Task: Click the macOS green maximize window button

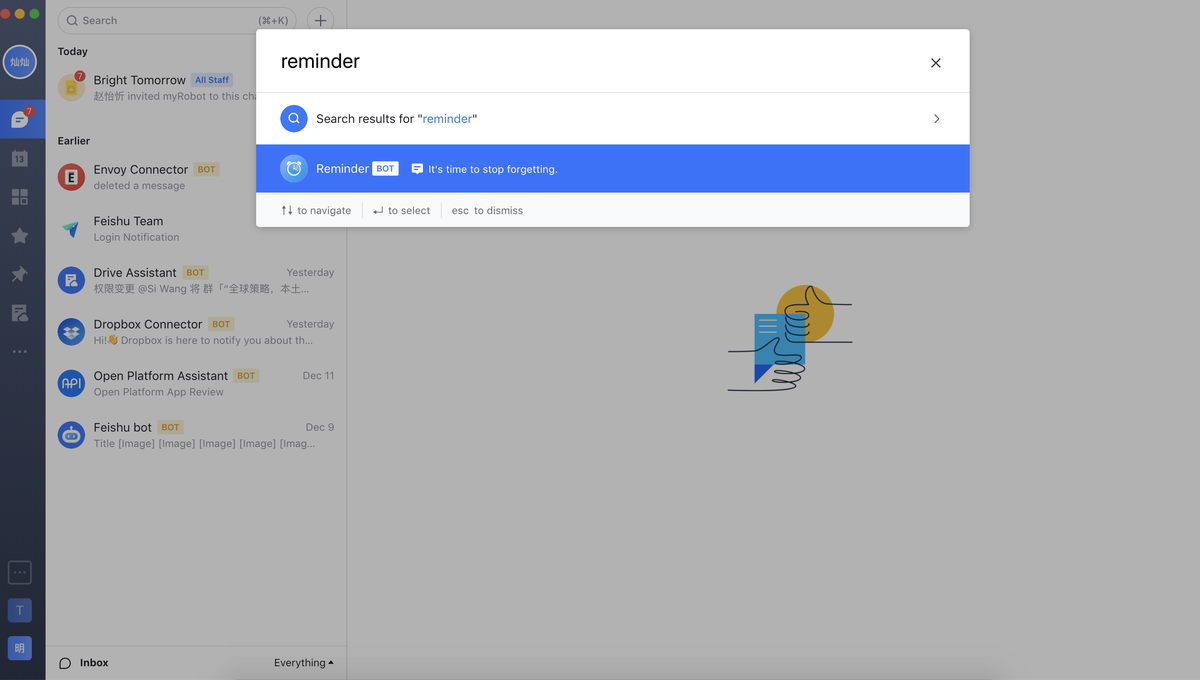Action: pyautogui.click(x=35, y=13)
